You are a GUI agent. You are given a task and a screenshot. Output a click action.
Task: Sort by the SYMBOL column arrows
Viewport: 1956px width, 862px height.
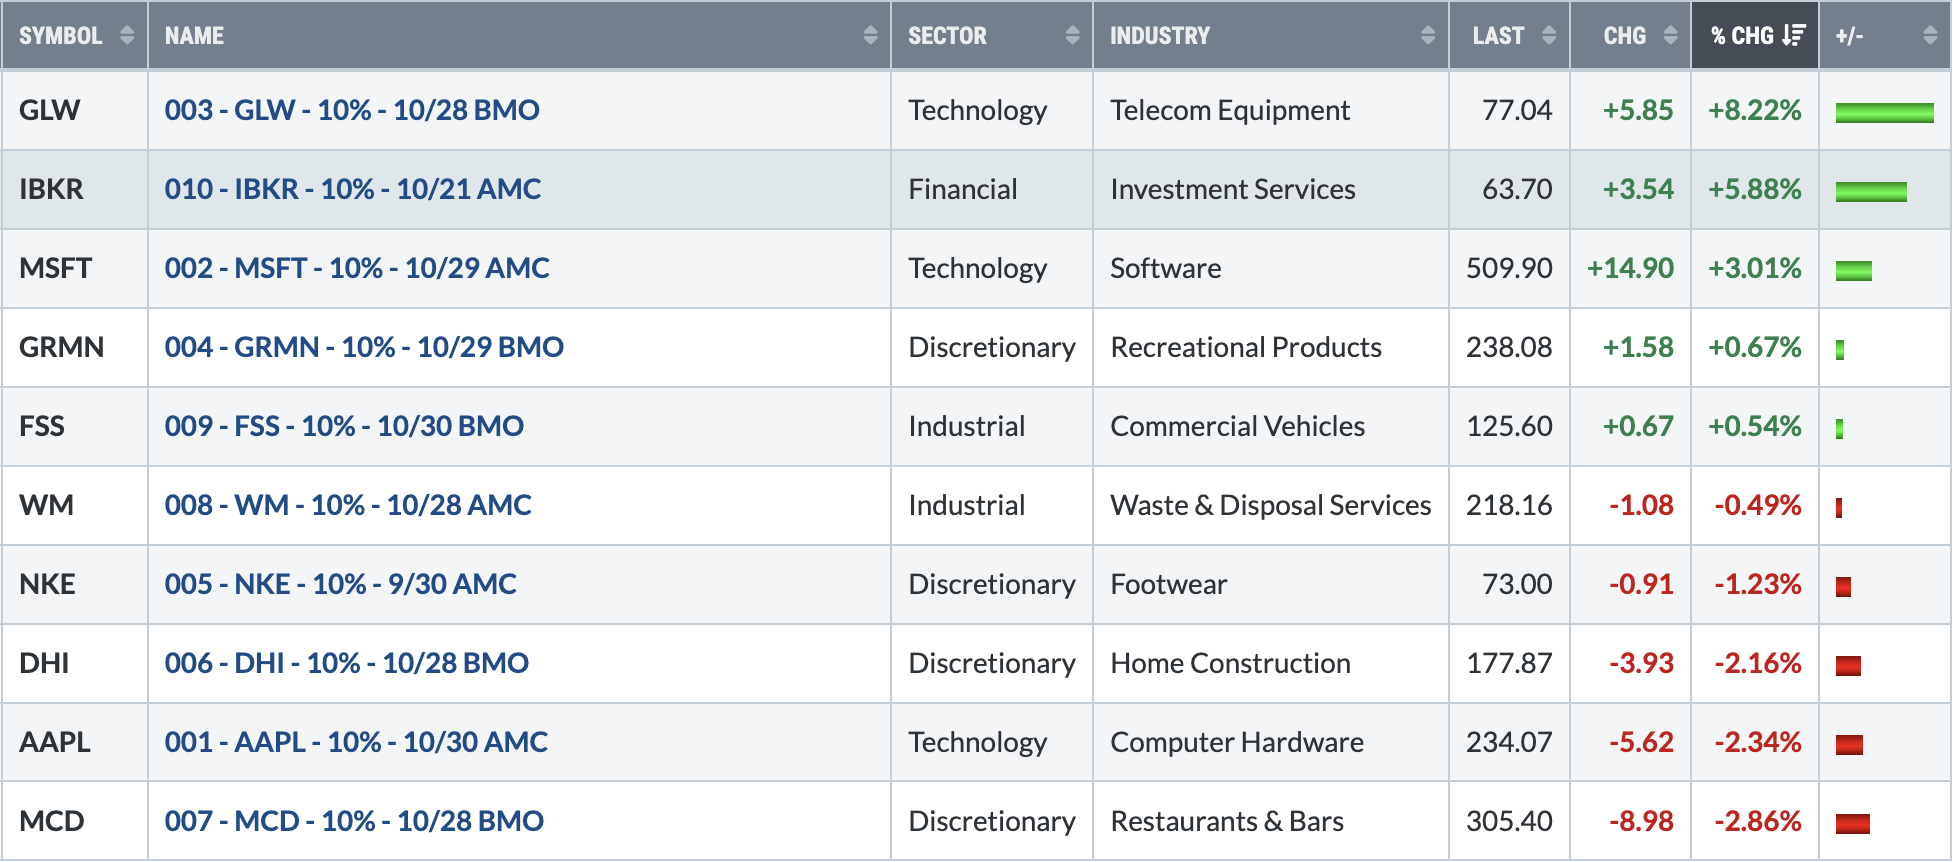[x=127, y=35]
